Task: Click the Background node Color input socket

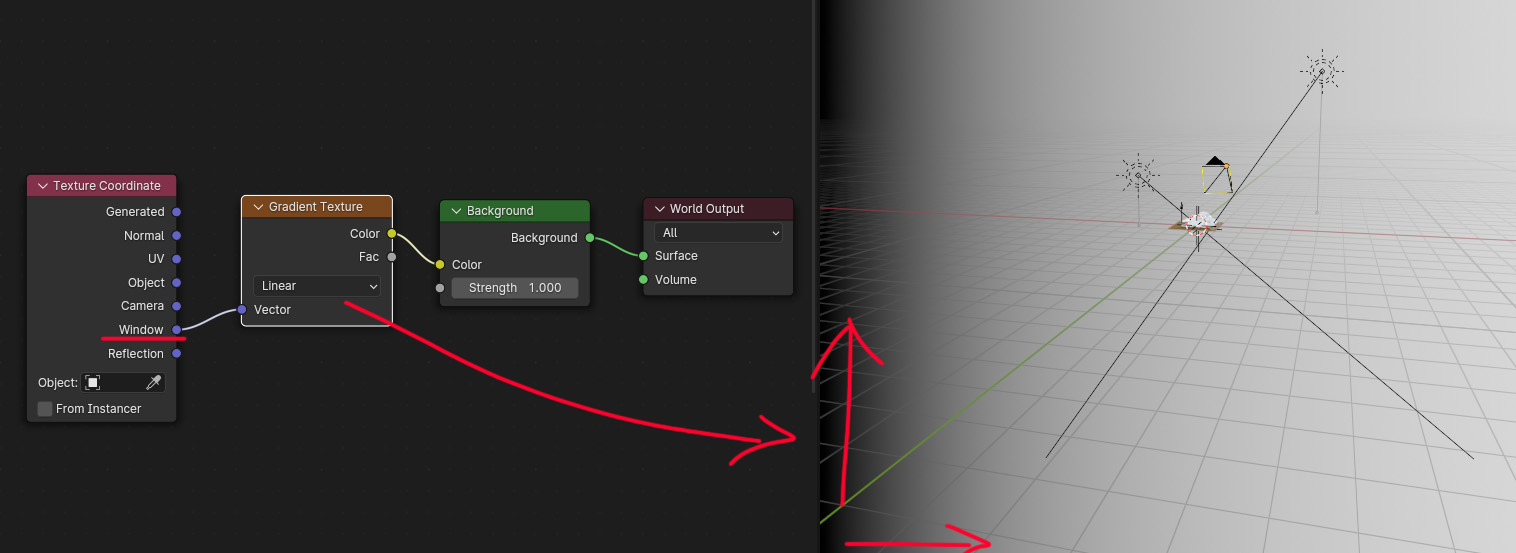Action: point(440,265)
